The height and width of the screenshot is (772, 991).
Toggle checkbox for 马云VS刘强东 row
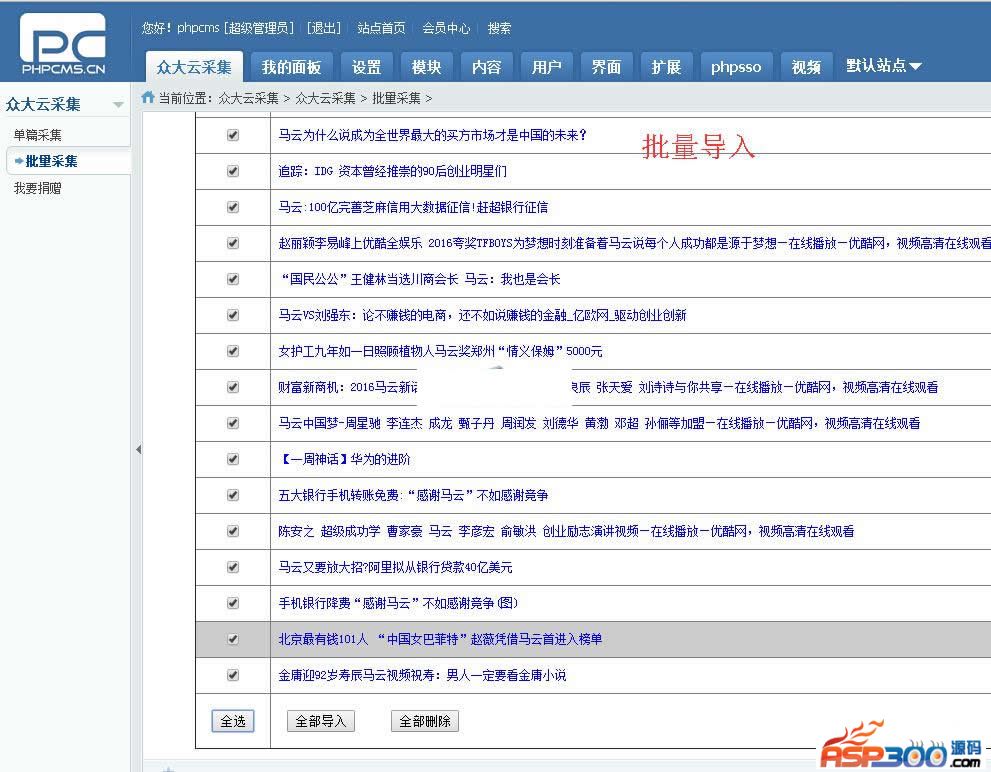point(233,315)
